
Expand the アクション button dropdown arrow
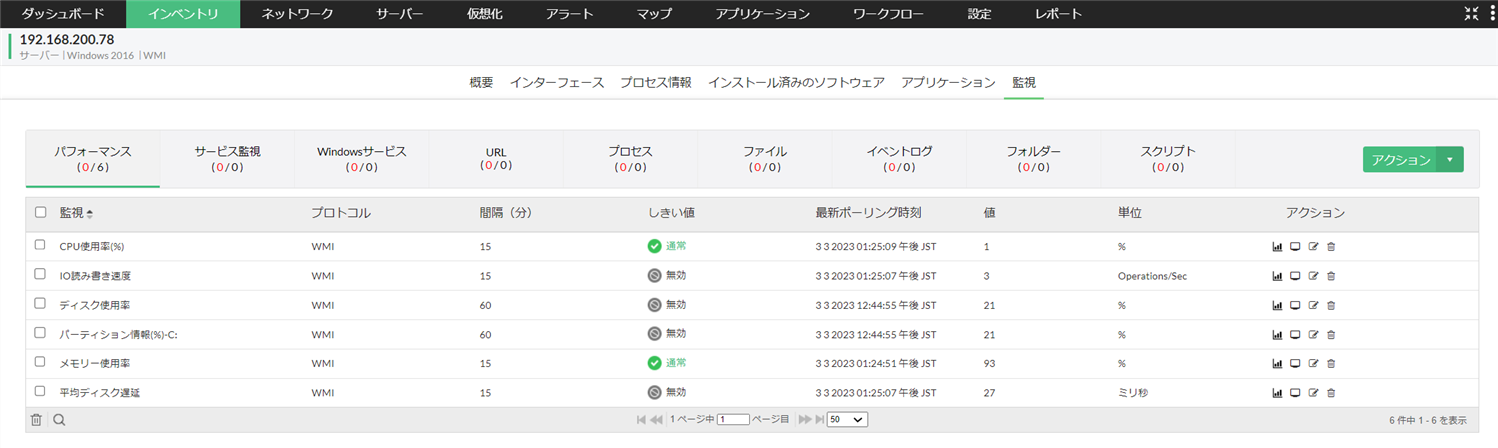tap(1449, 160)
